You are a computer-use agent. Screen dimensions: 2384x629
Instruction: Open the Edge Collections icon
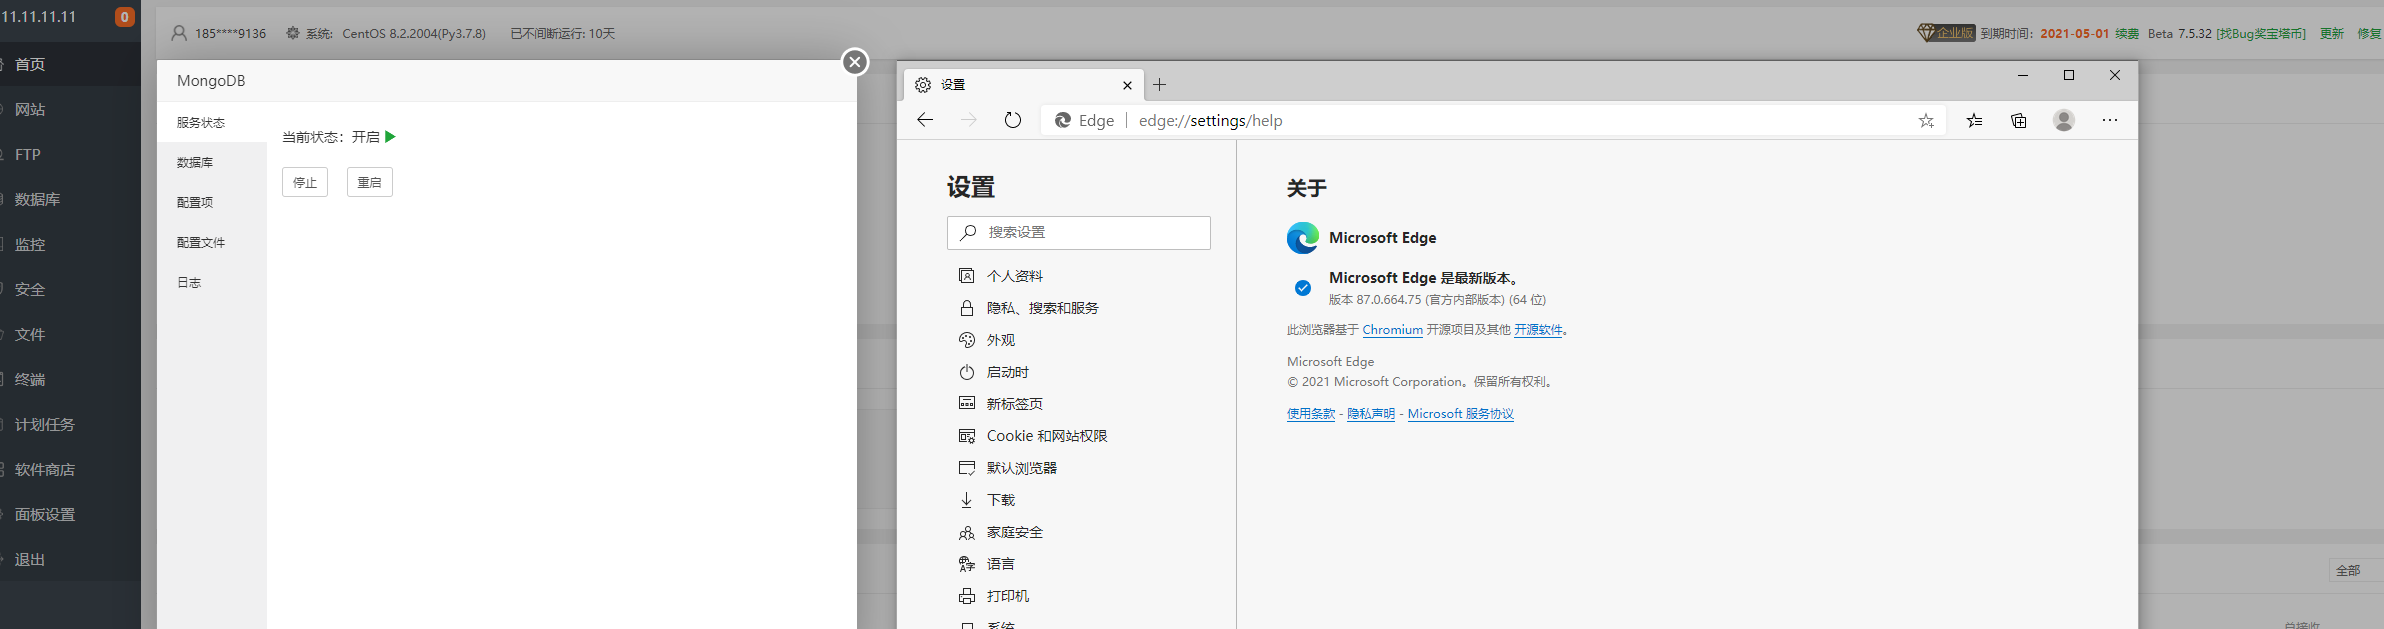coord(2019,120)
